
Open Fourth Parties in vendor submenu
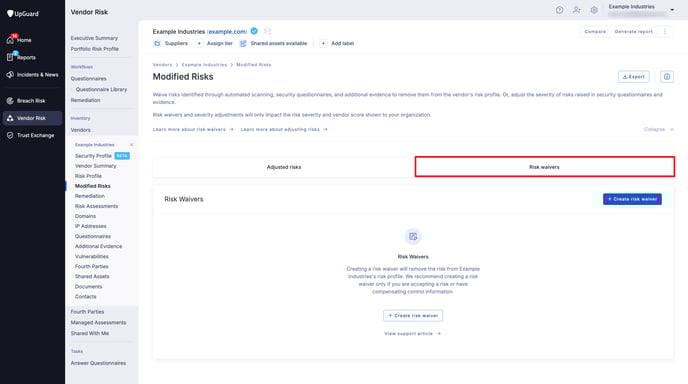click(x=92, y=267)
